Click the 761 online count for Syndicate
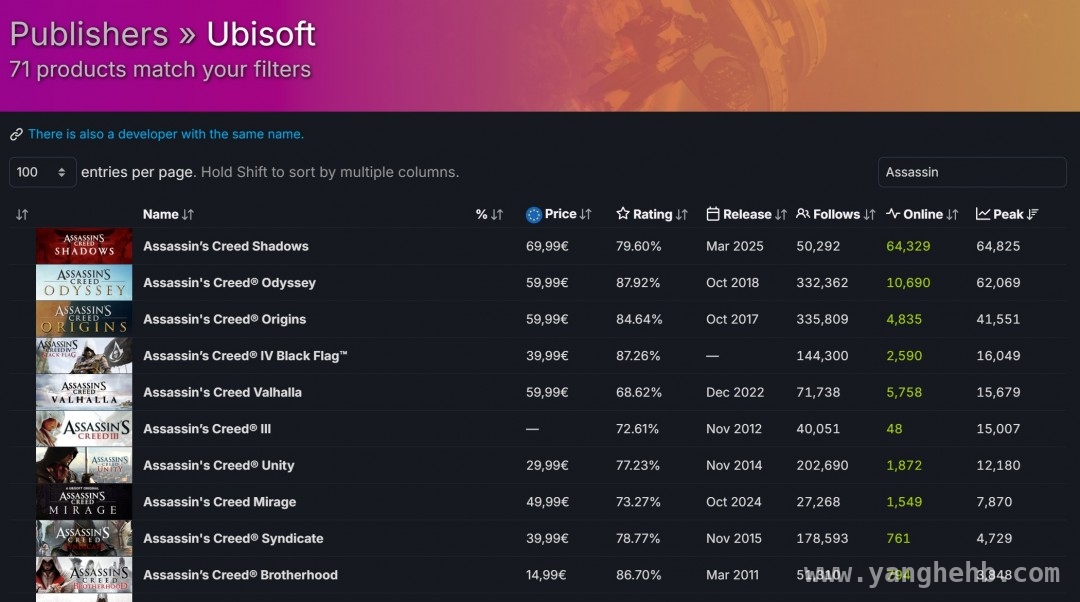1080x602 pixels. [x=898, y=538]
